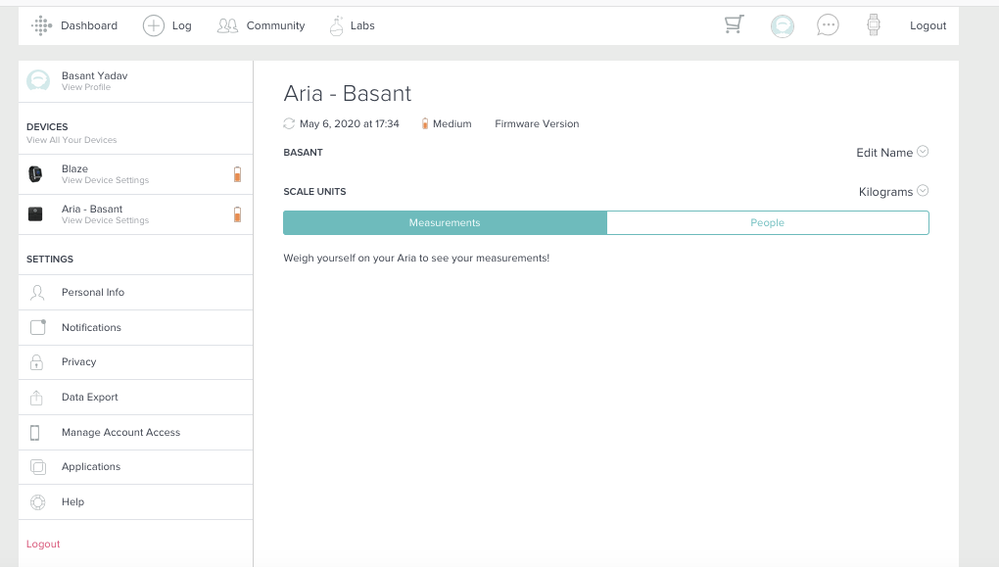Click the Applications stacked squares icon
999x567 pixels.
(38, 467)
